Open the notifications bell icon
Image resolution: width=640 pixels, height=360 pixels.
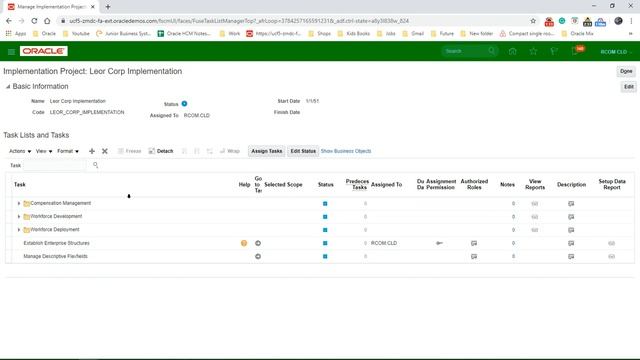tap(575, 51)
